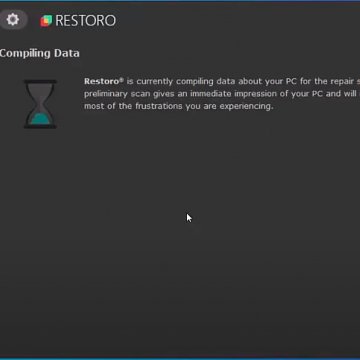Click the line "most of the frustrations you are experiencing."
Image resolution: width=360 pixels, height=360 pixels.
(179, 106)
